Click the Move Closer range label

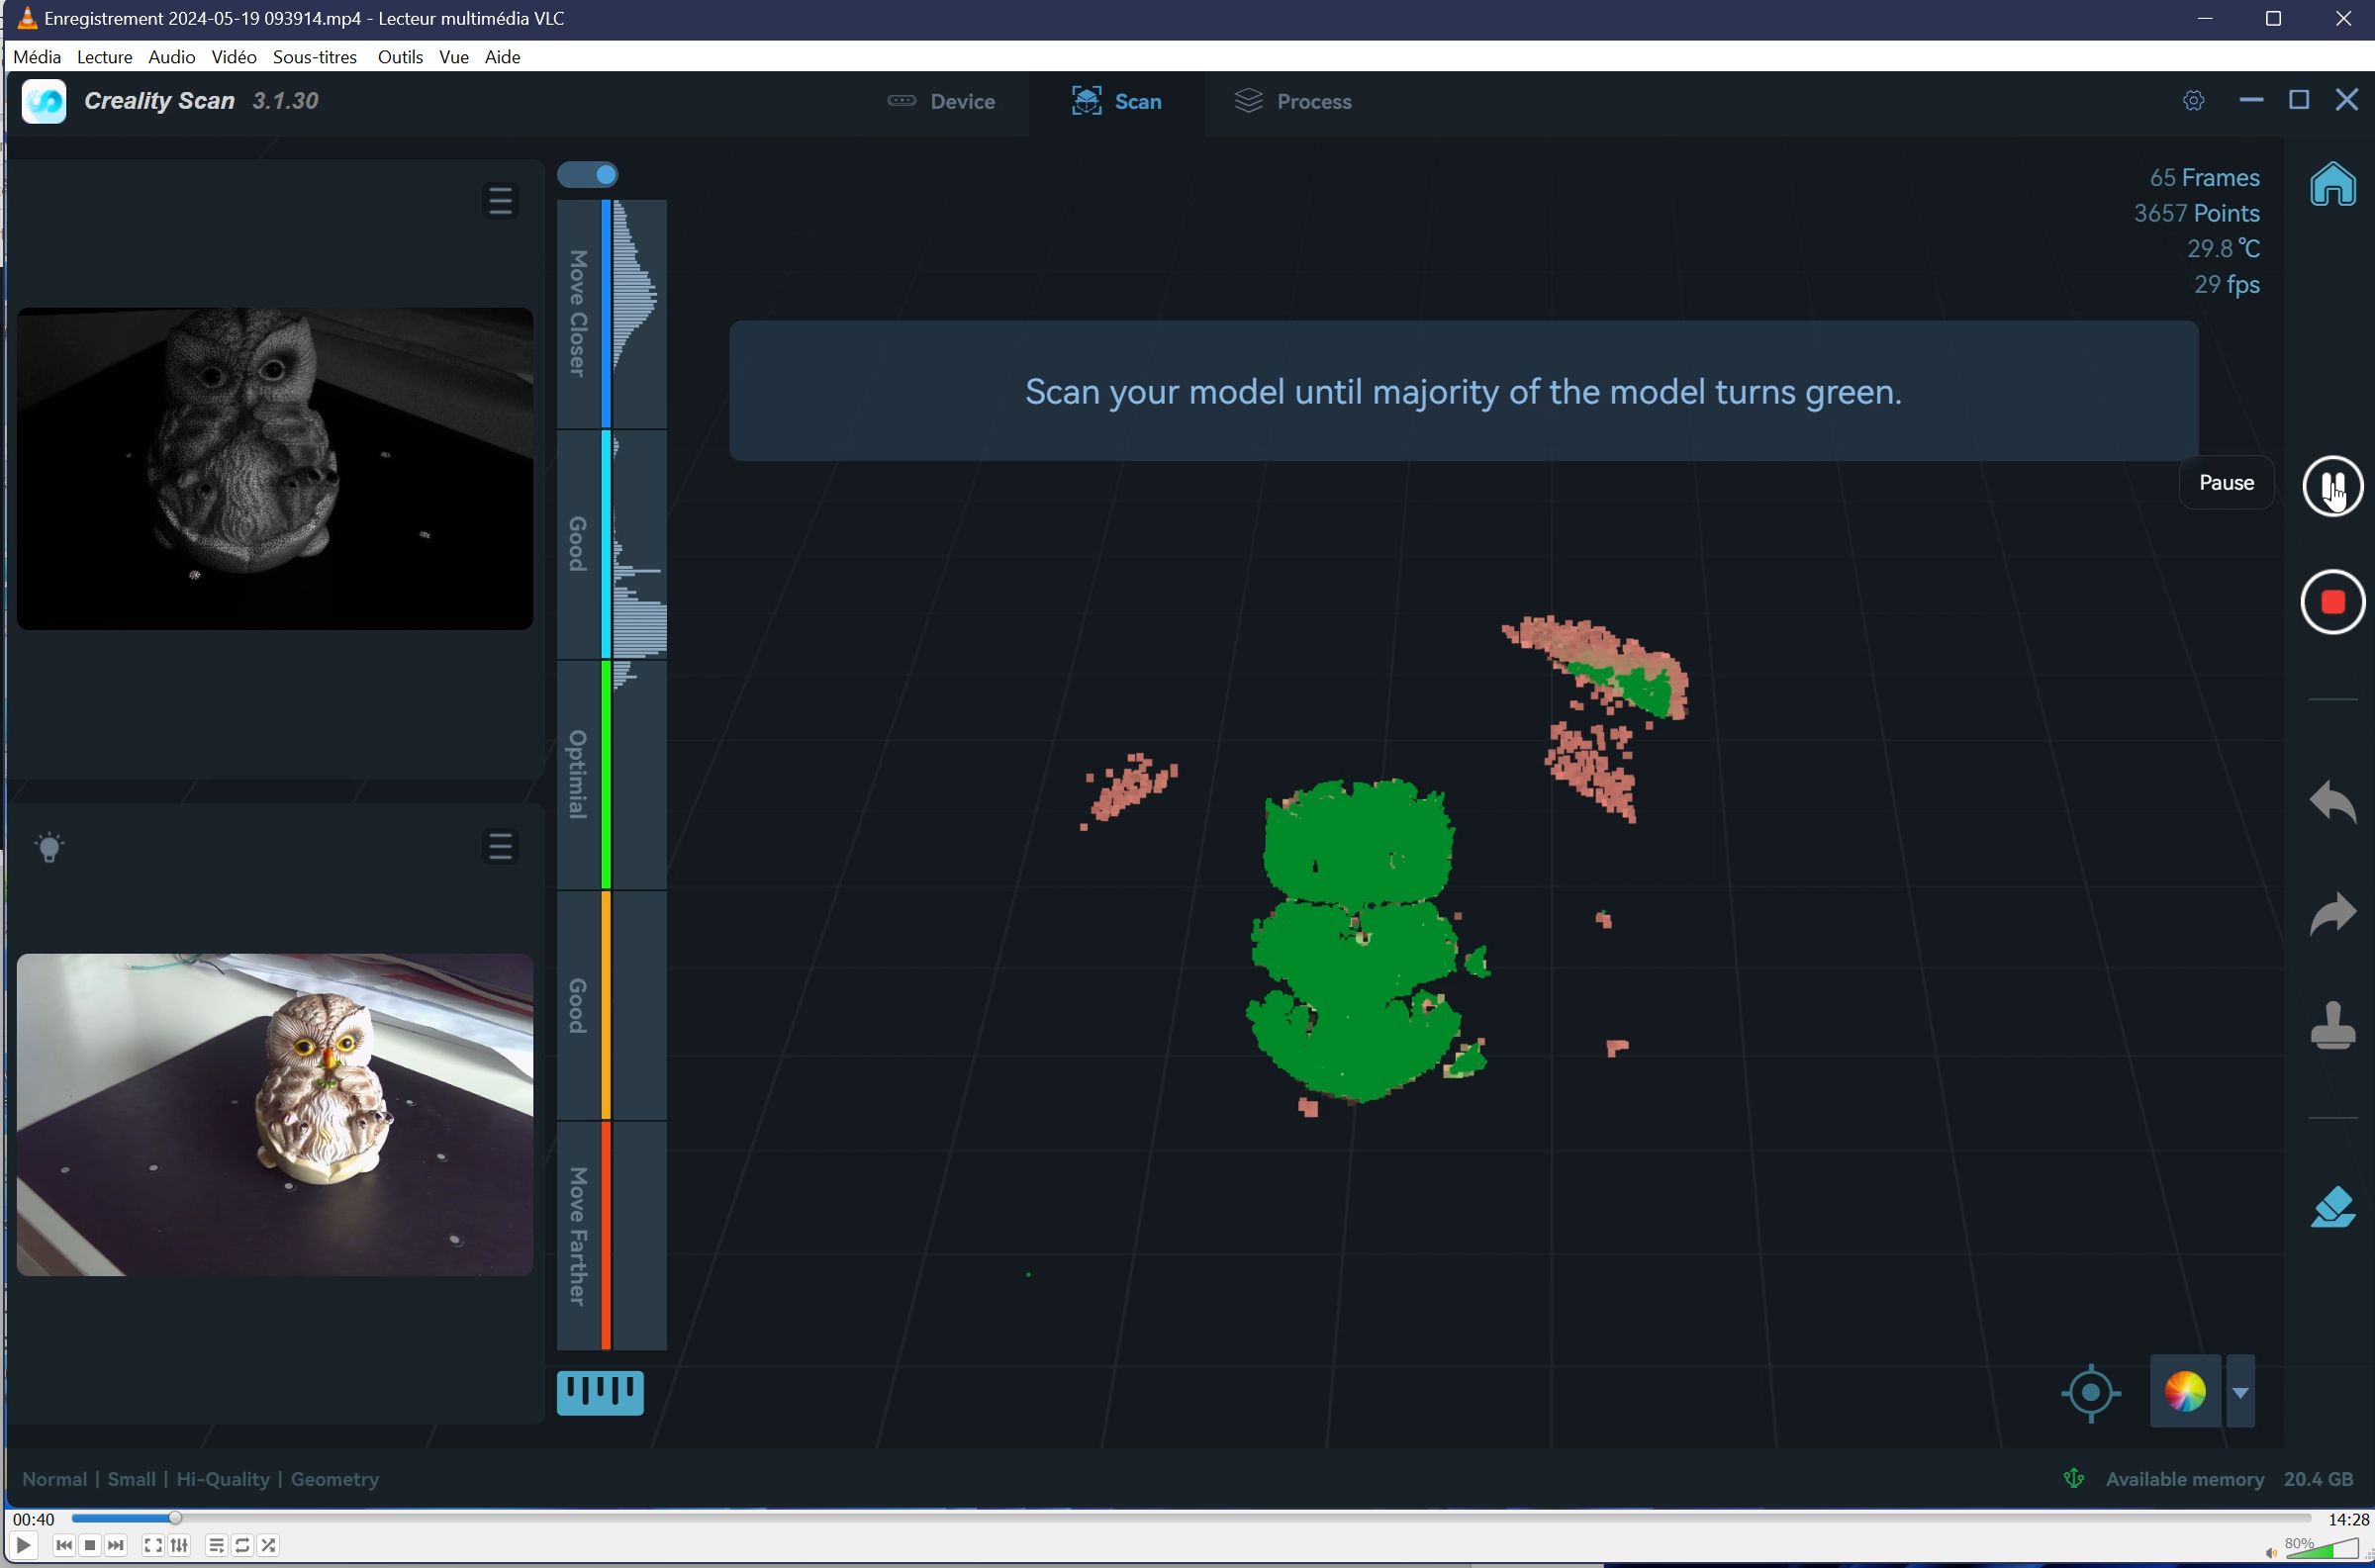pos(577,313)
